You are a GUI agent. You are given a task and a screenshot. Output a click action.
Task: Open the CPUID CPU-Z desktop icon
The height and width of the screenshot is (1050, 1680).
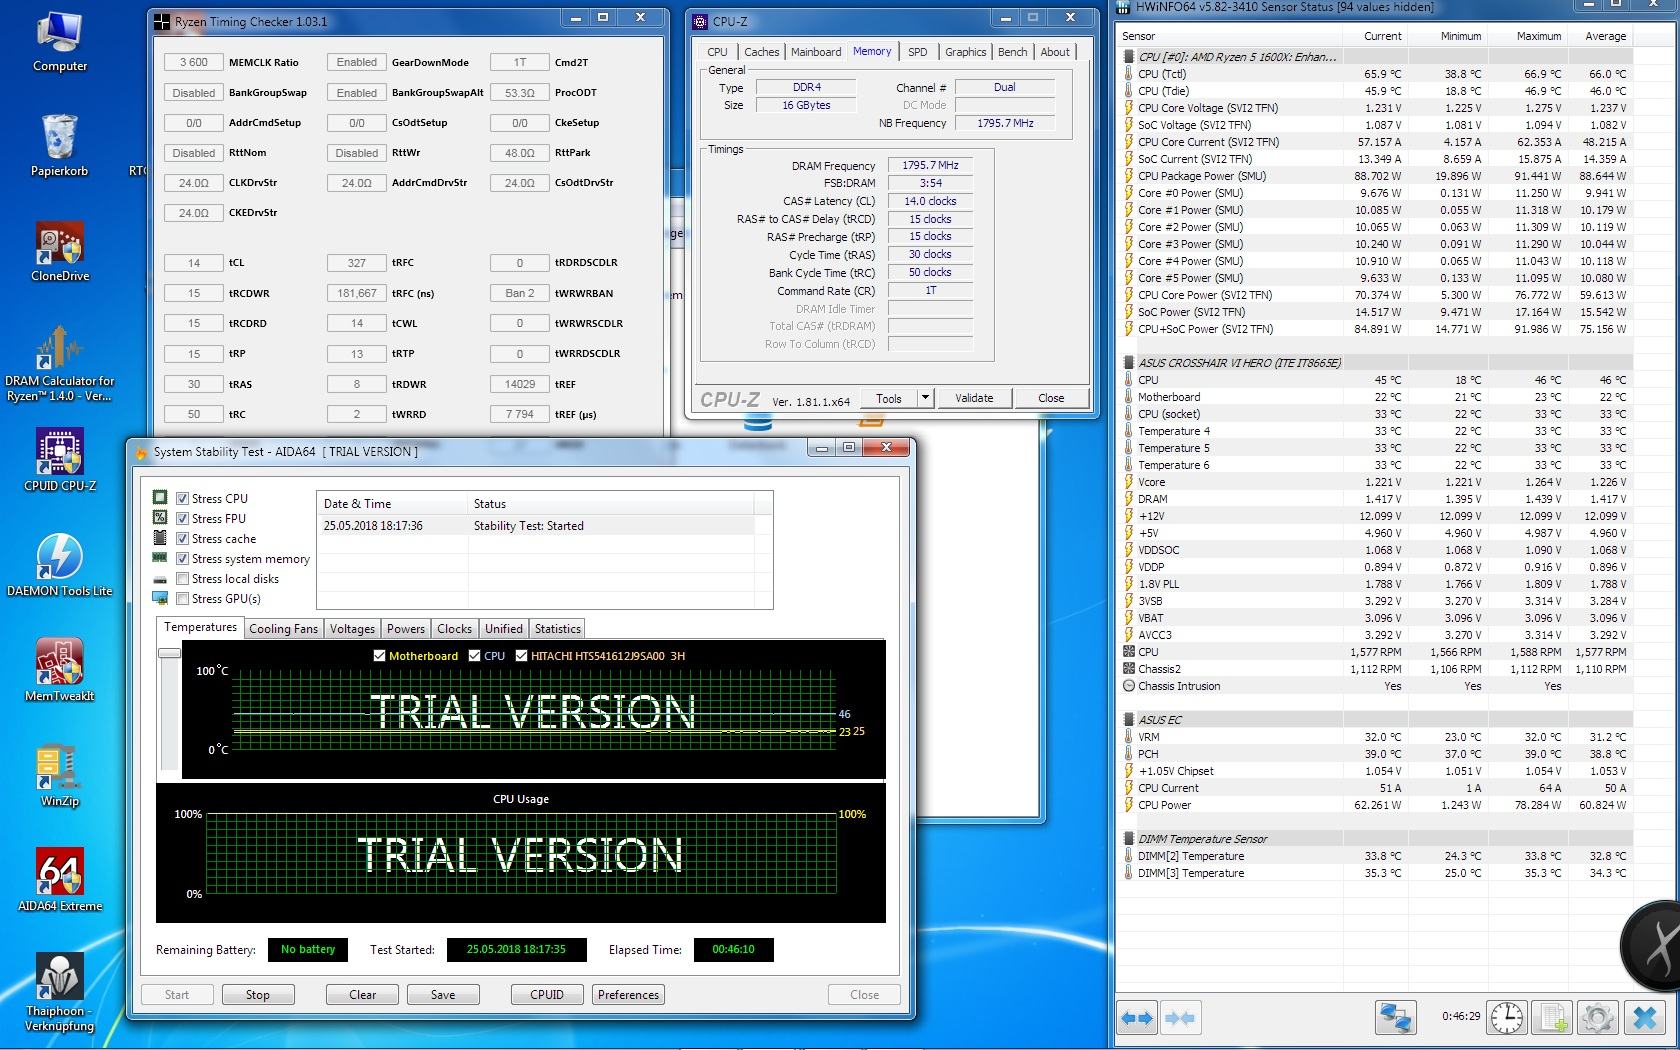[x=59, y=460]
